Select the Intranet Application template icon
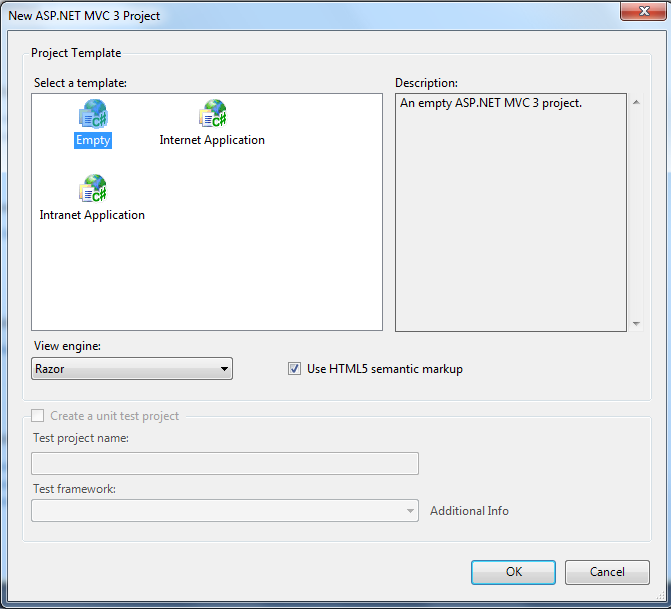 click(93, 188)
